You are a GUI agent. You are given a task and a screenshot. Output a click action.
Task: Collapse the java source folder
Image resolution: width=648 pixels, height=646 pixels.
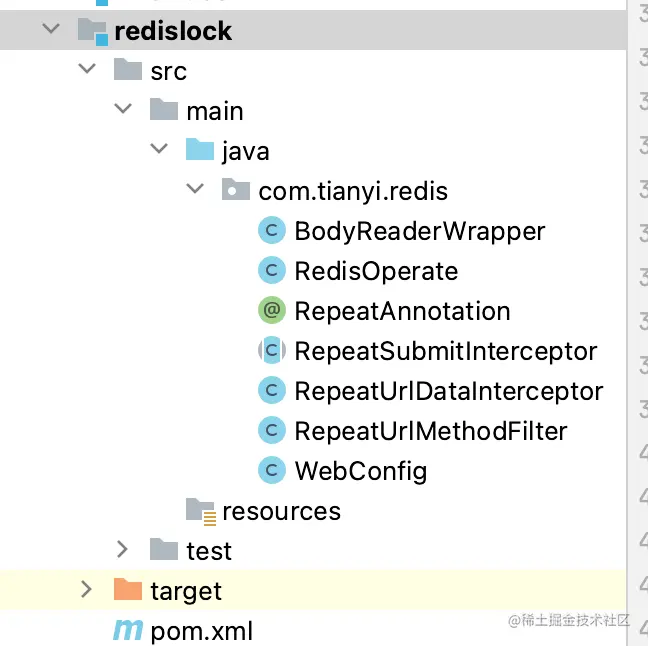click(159, 151)
